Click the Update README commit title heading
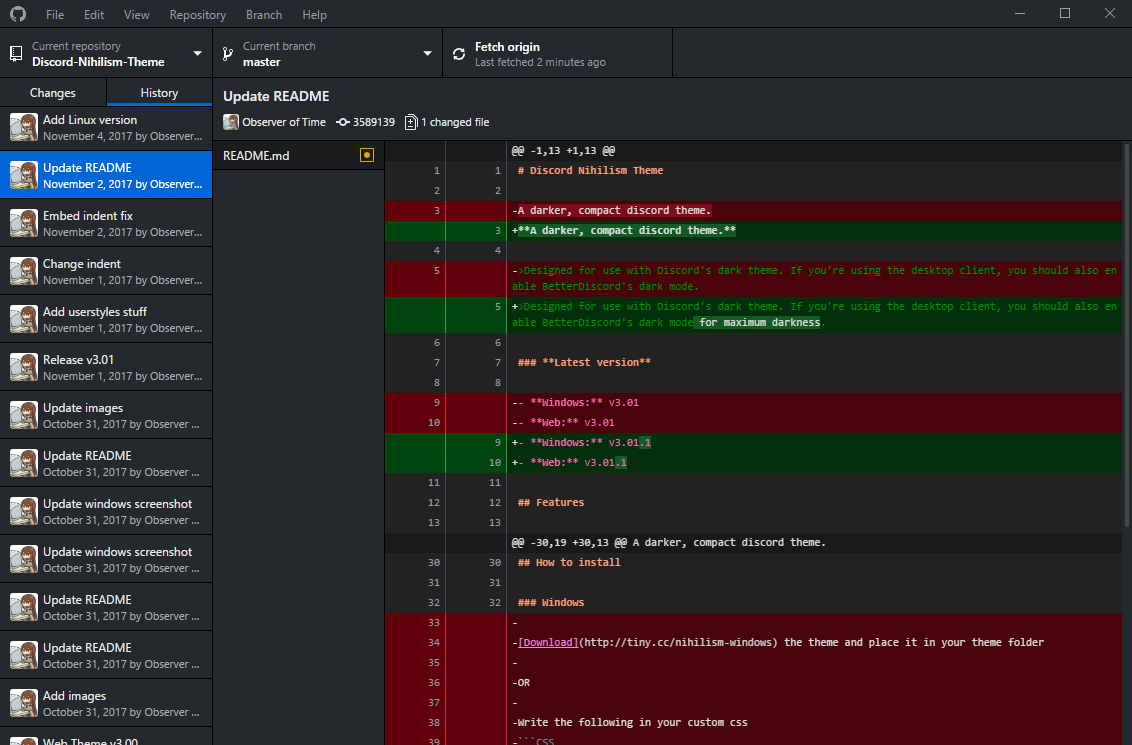The height and width of the screenshot is (745, 1132). click(277, 96)
